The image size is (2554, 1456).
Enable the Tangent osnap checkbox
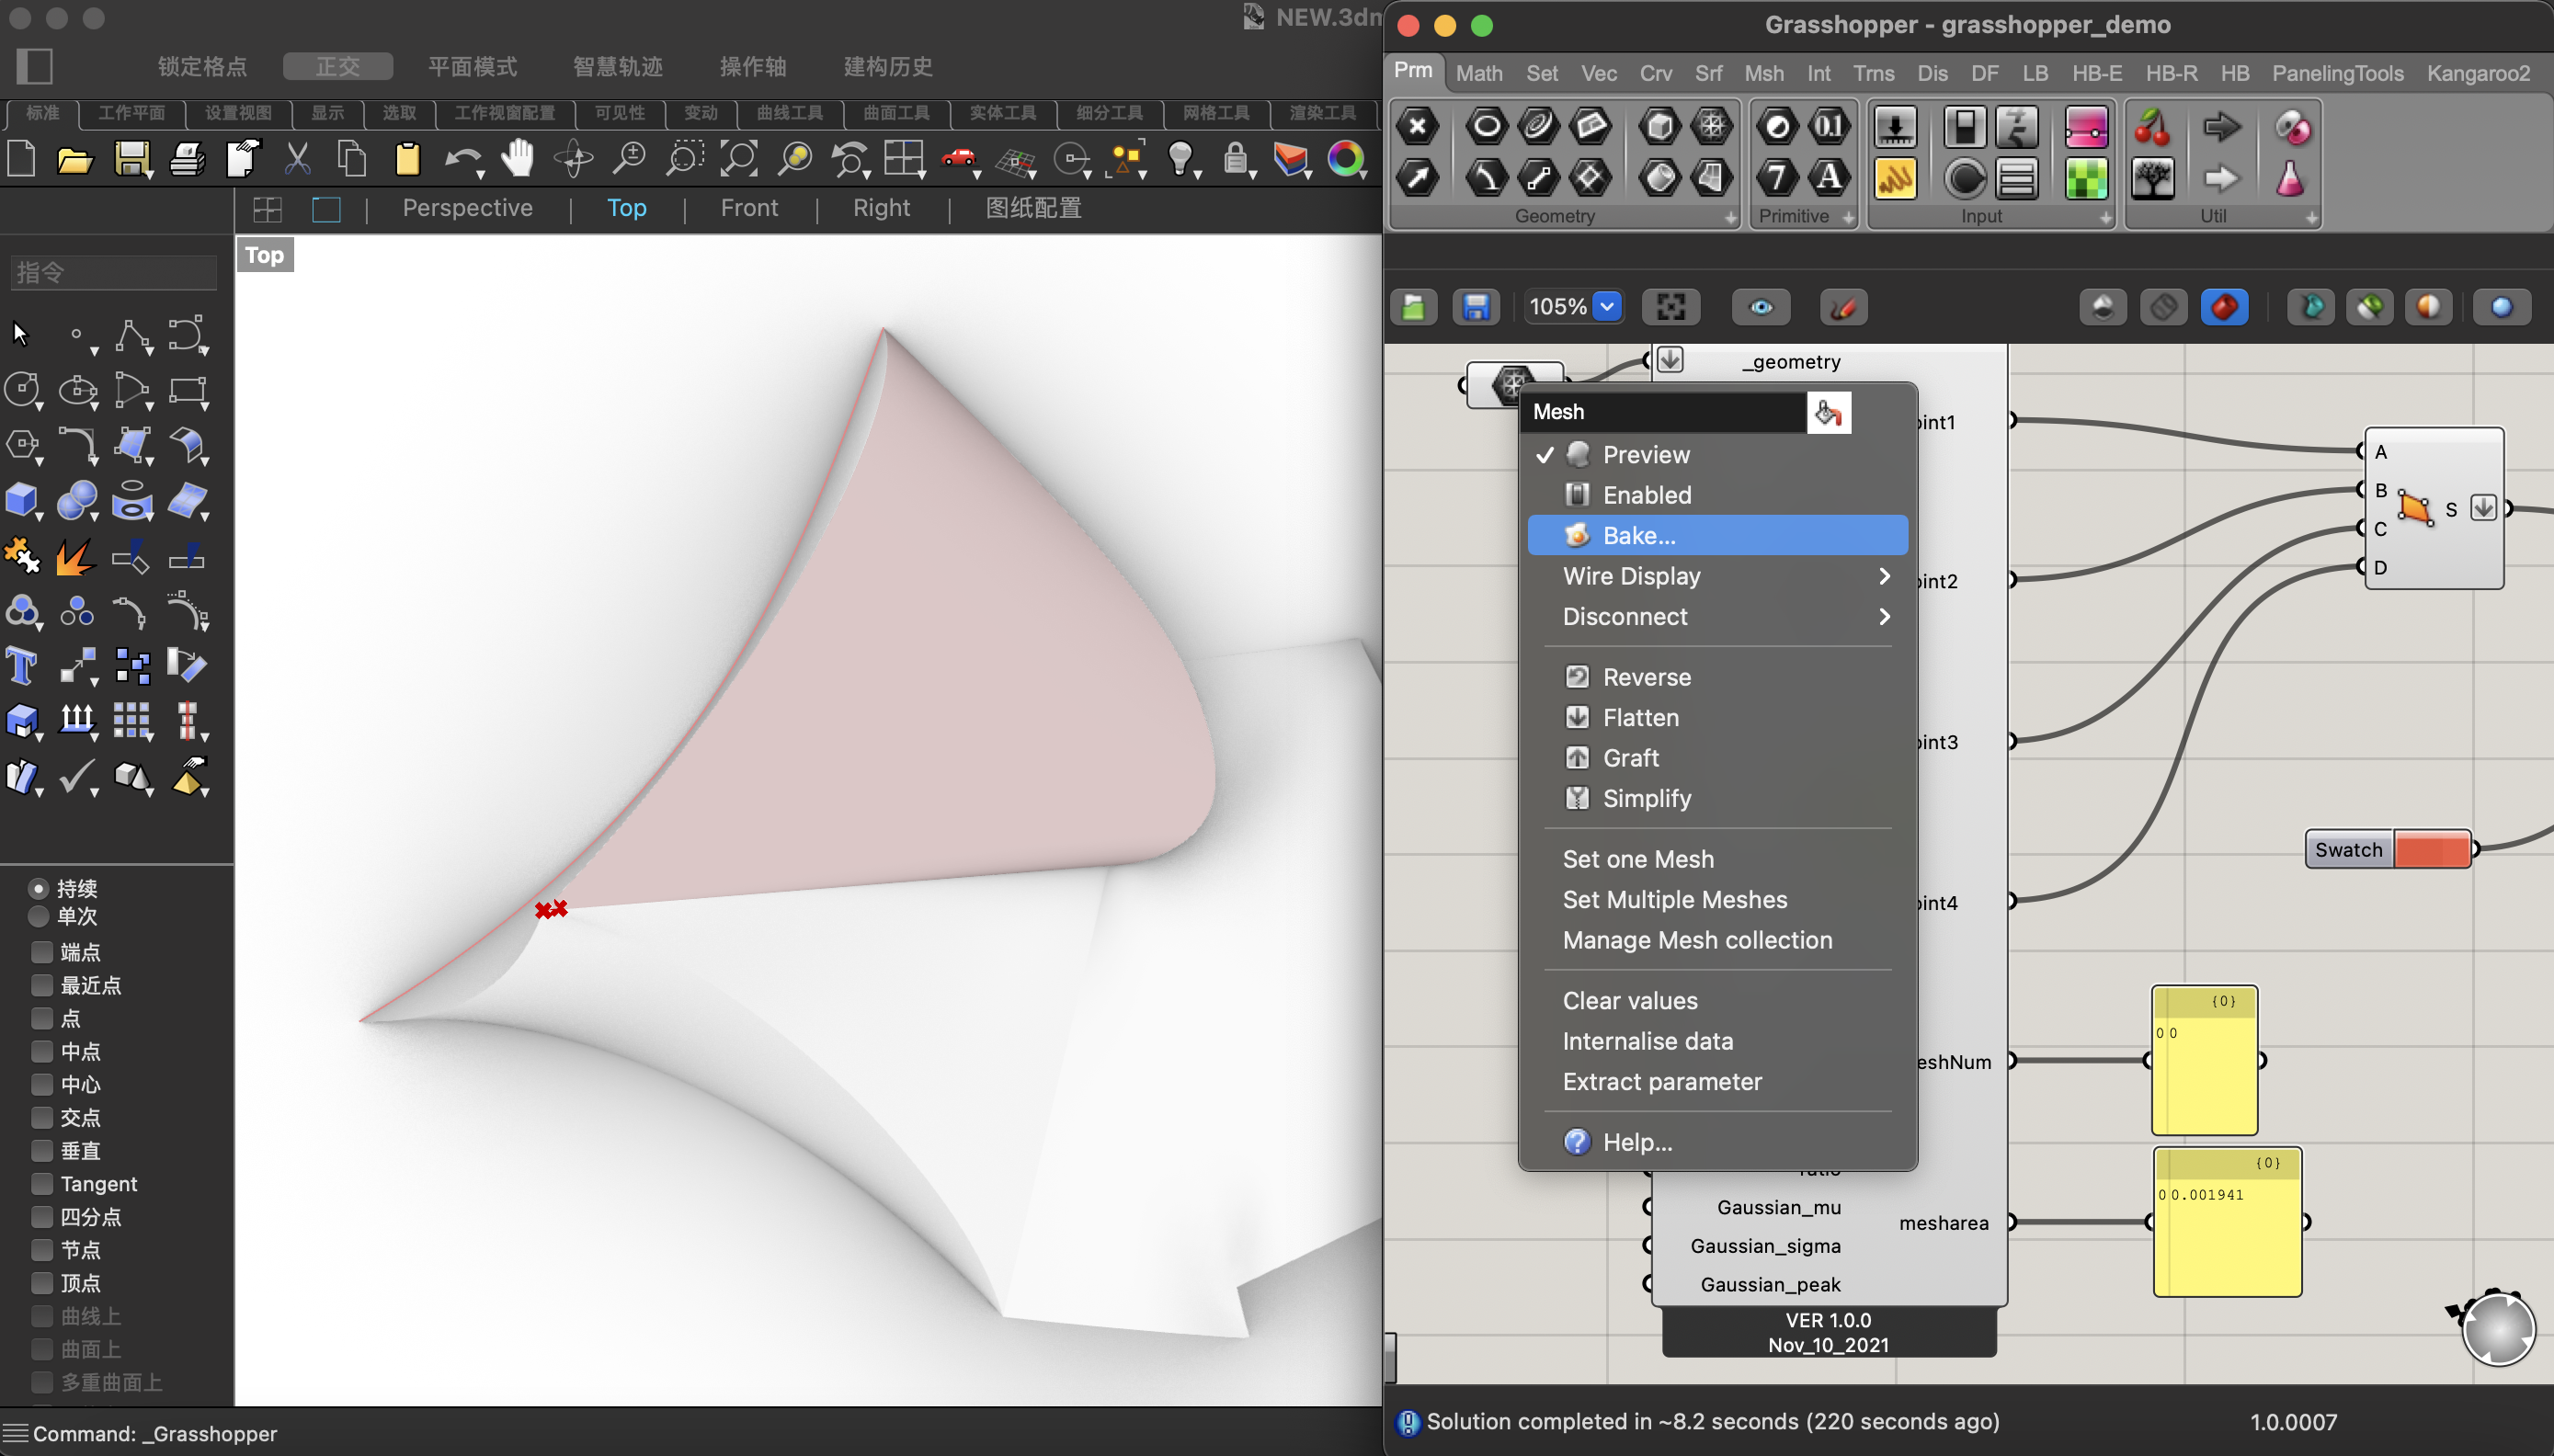[x=42, y=1183]
